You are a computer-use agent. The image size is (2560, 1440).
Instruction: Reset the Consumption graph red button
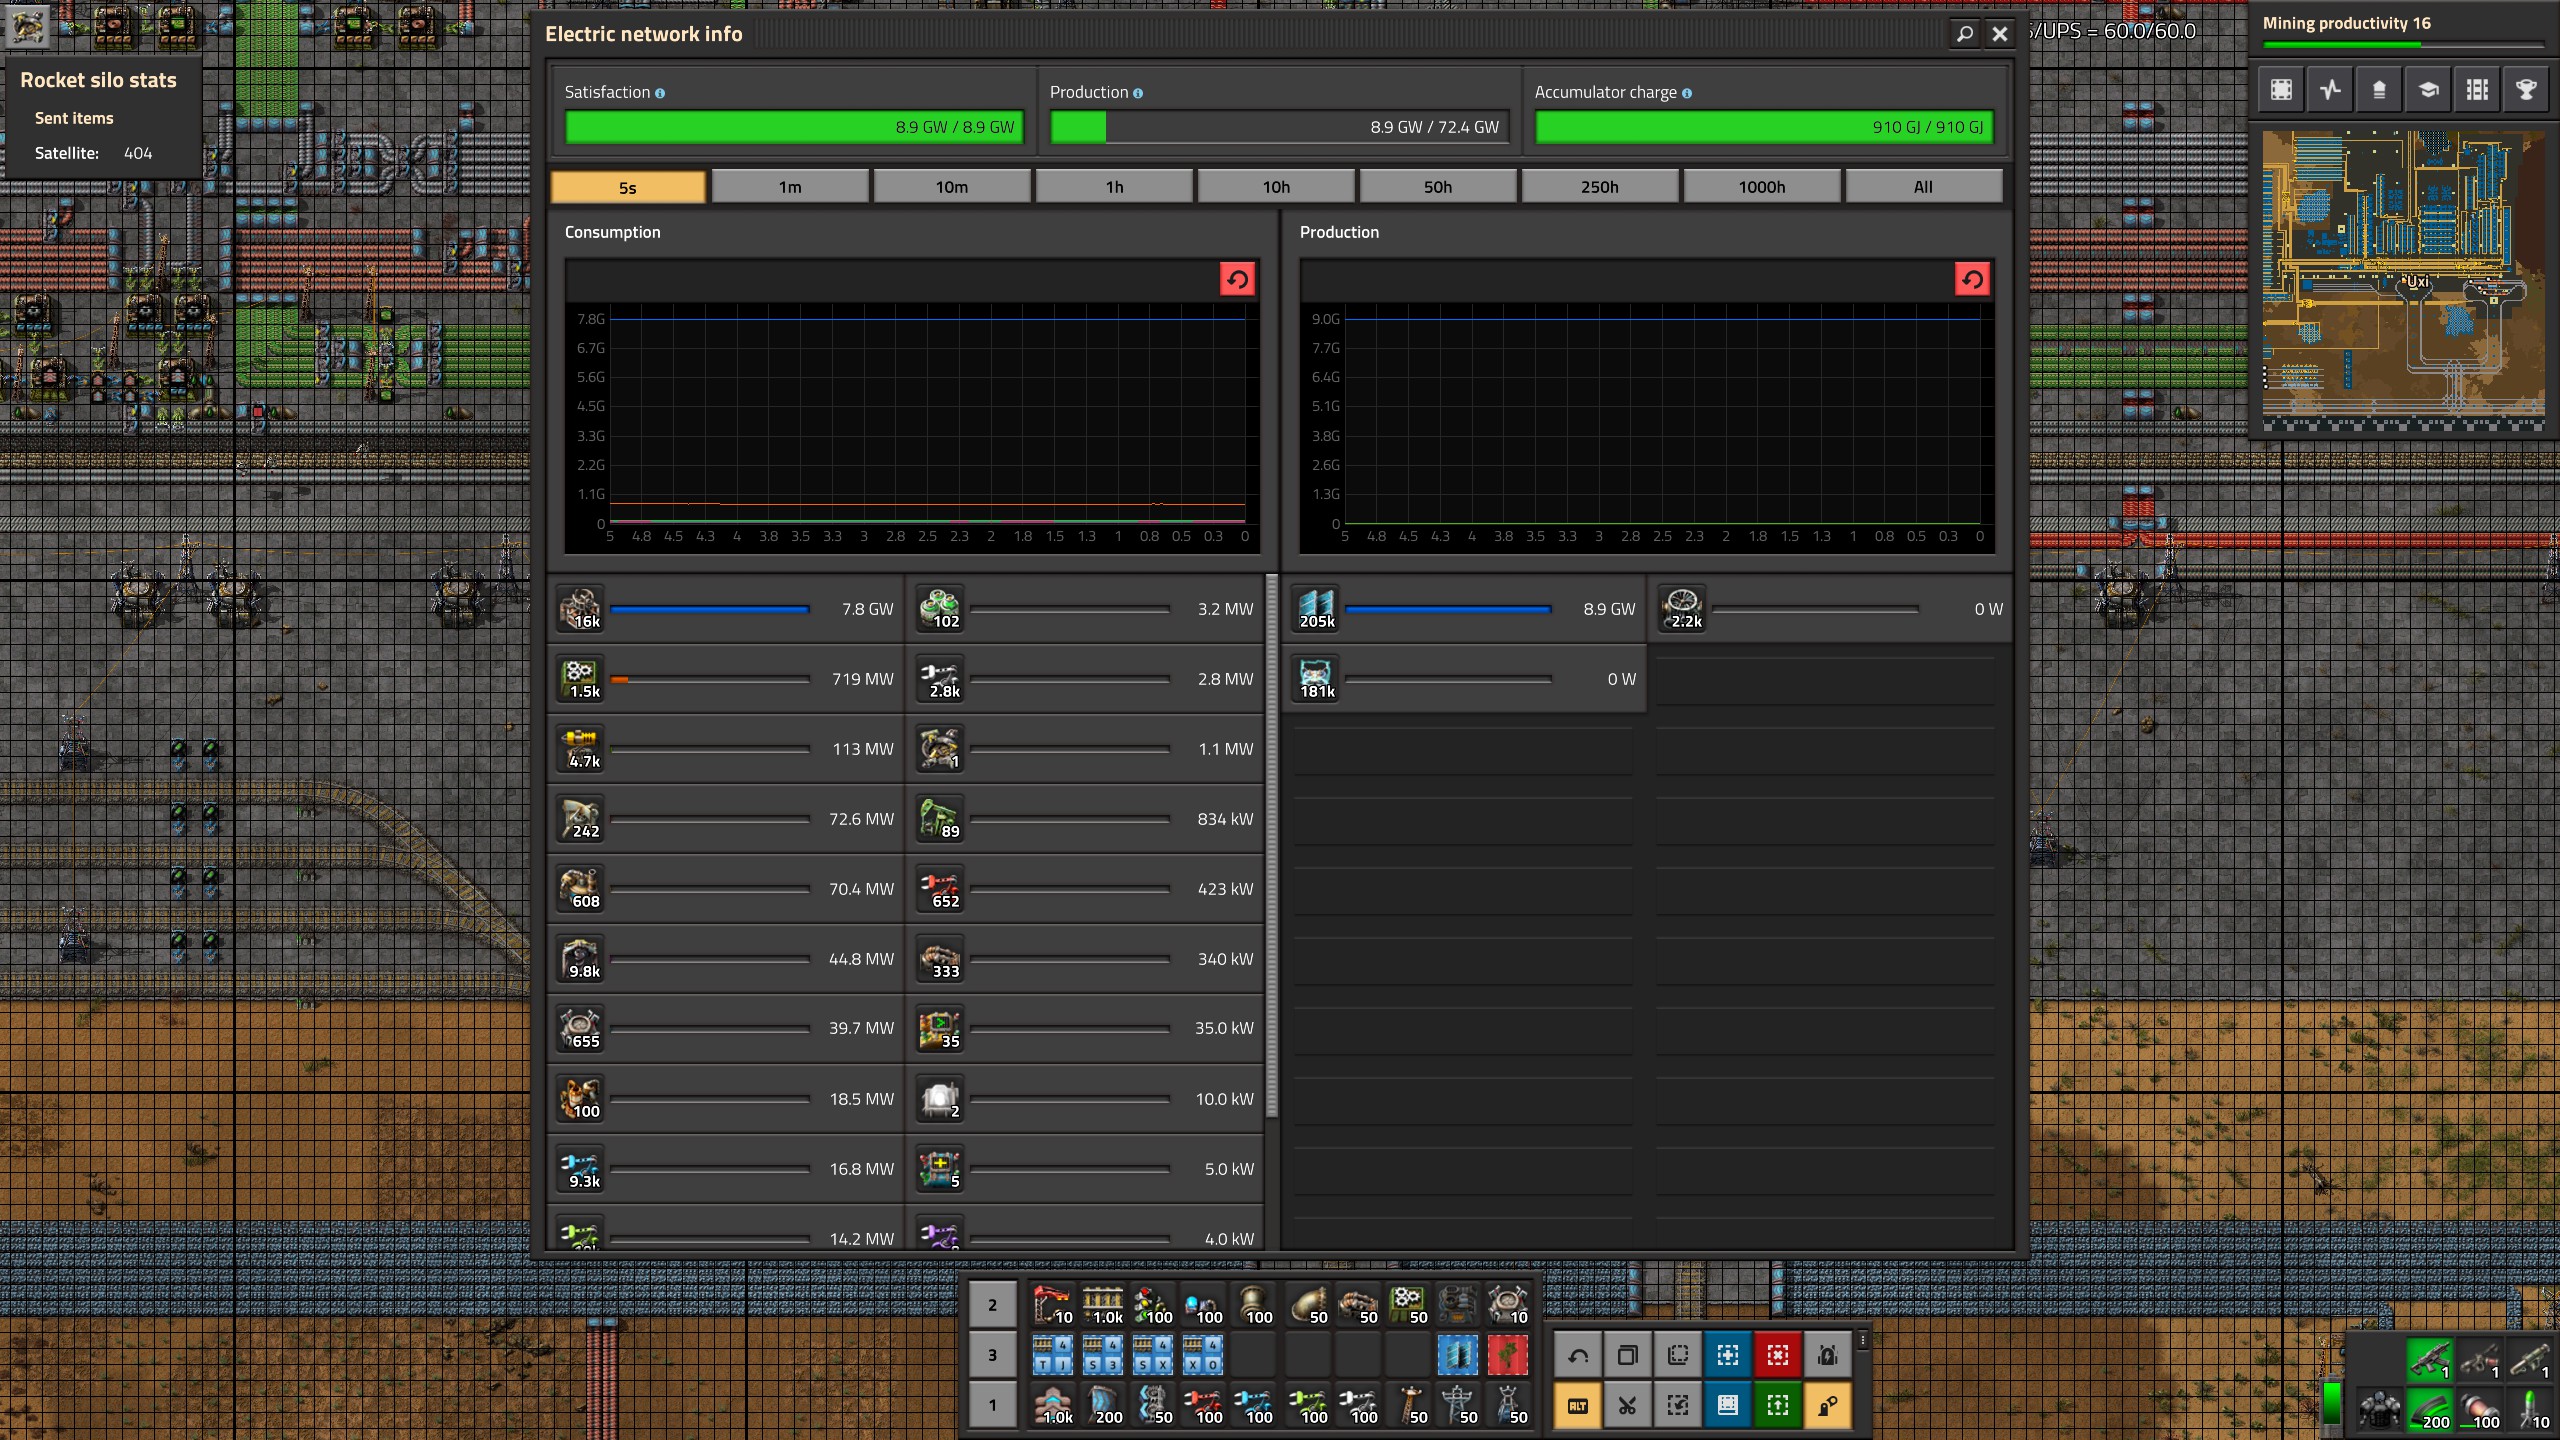(x=1237, y=280)
